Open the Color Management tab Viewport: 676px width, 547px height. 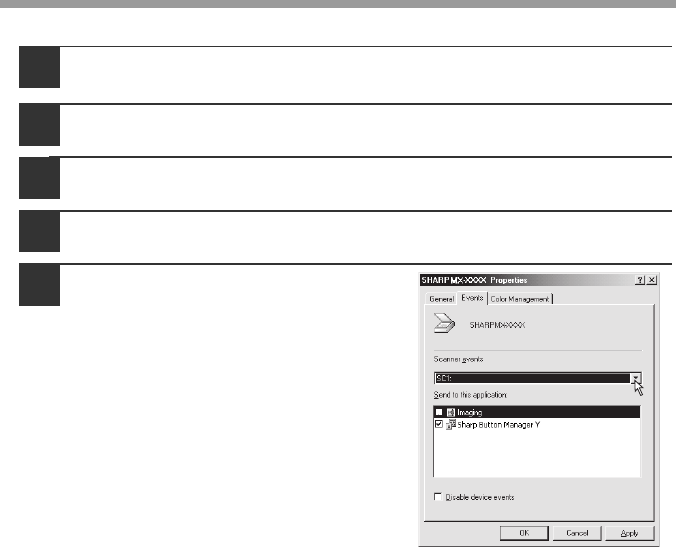520,298
